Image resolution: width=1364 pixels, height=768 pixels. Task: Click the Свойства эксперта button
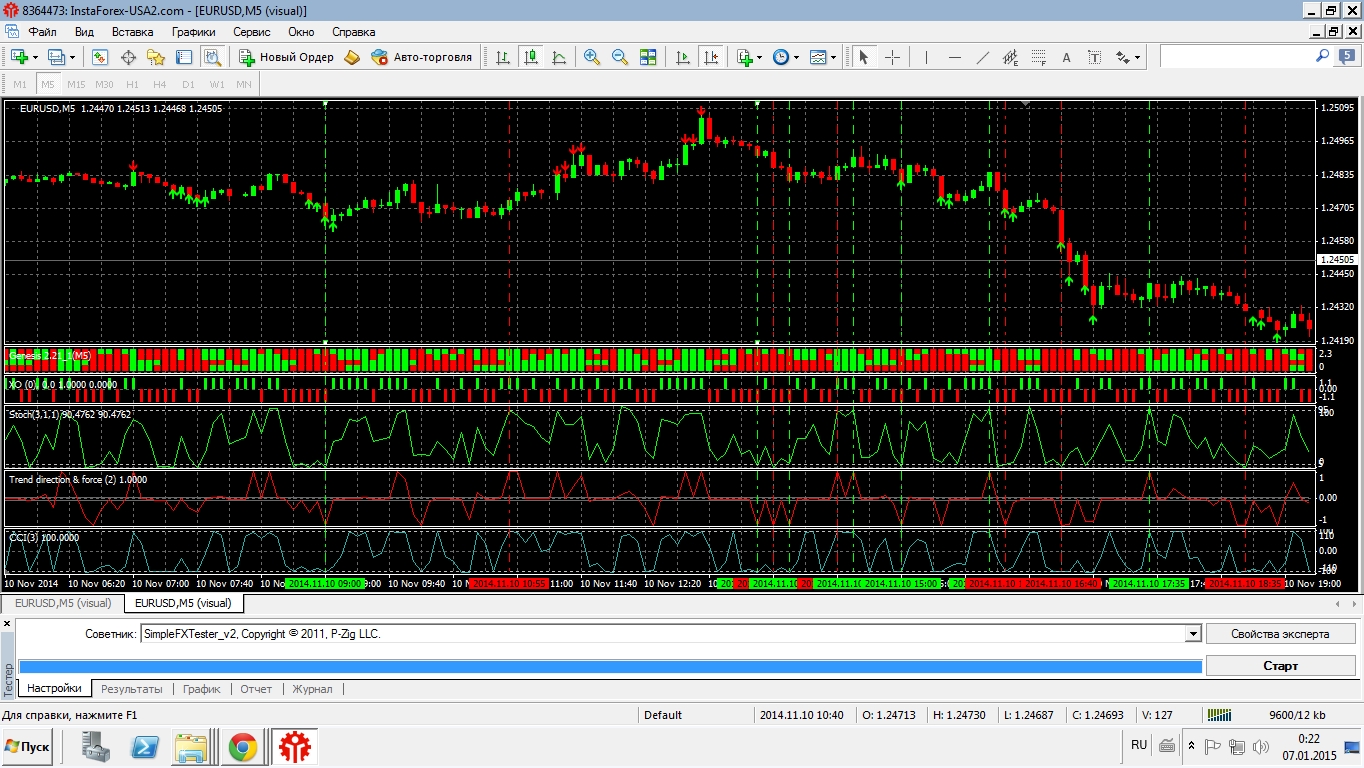tap(1280, 634)
